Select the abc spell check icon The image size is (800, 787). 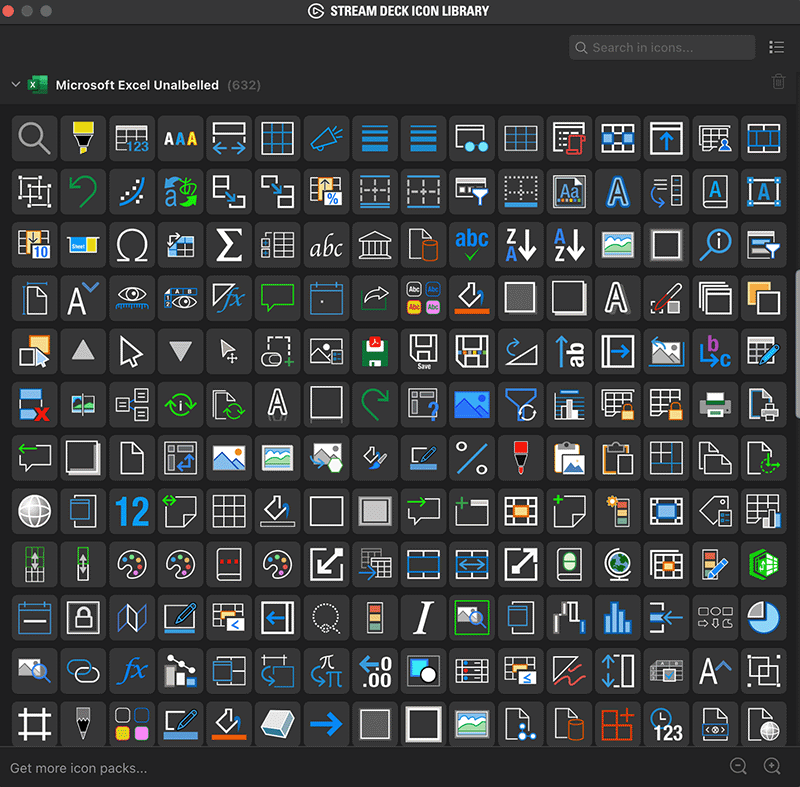click(471, 245)
